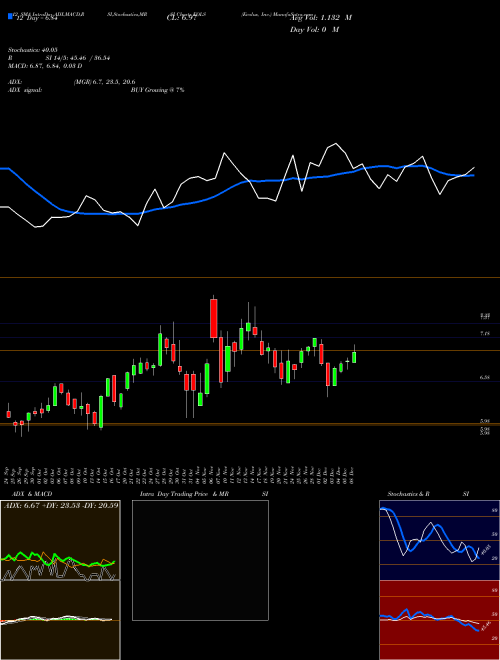Click the 7.18 price axis label
Viewport: 500px width, 660px height.
[x=485, y=334]
